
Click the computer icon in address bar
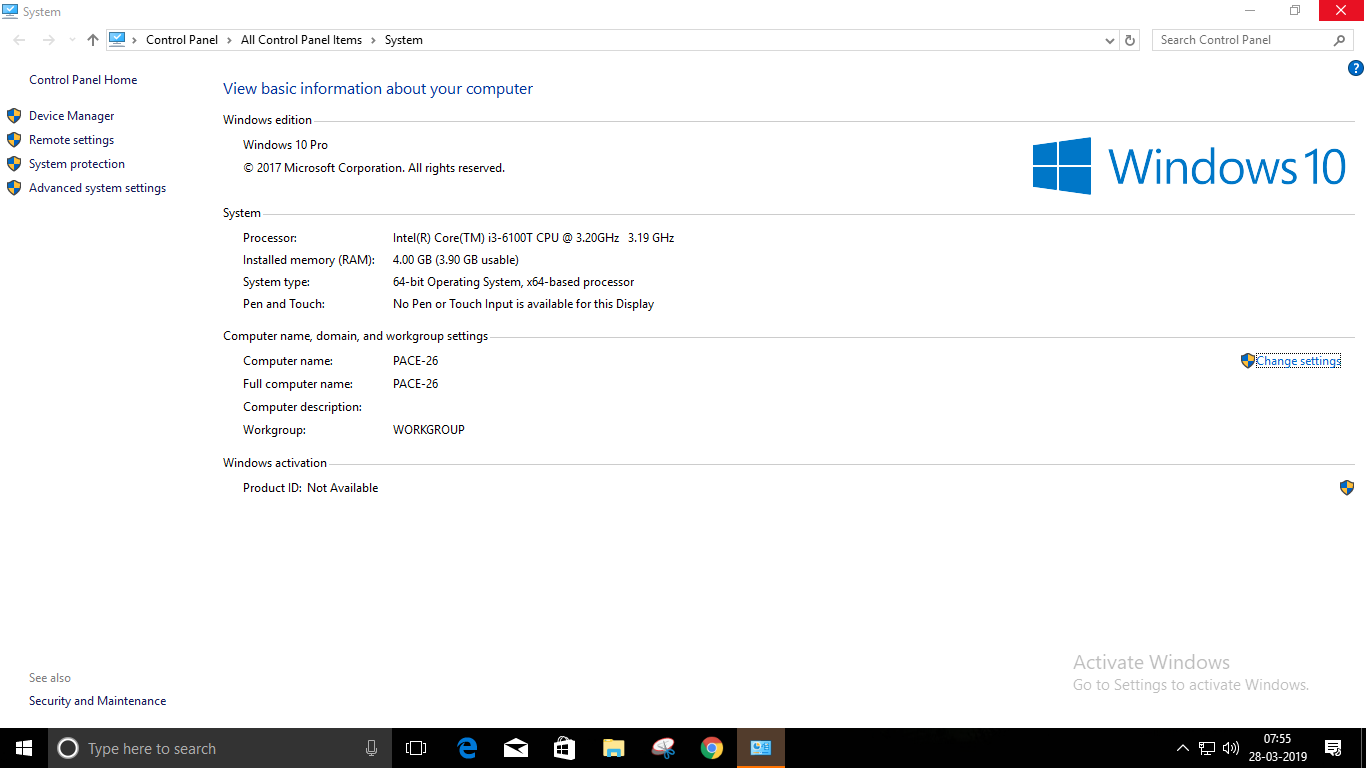pyautogui.click(x=117, y=40)
